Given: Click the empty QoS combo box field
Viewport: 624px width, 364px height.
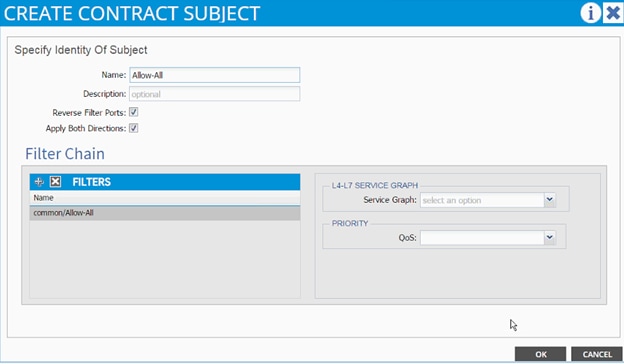Looking at the screenshot, I should pyautogui.click(x=482, y=238).
